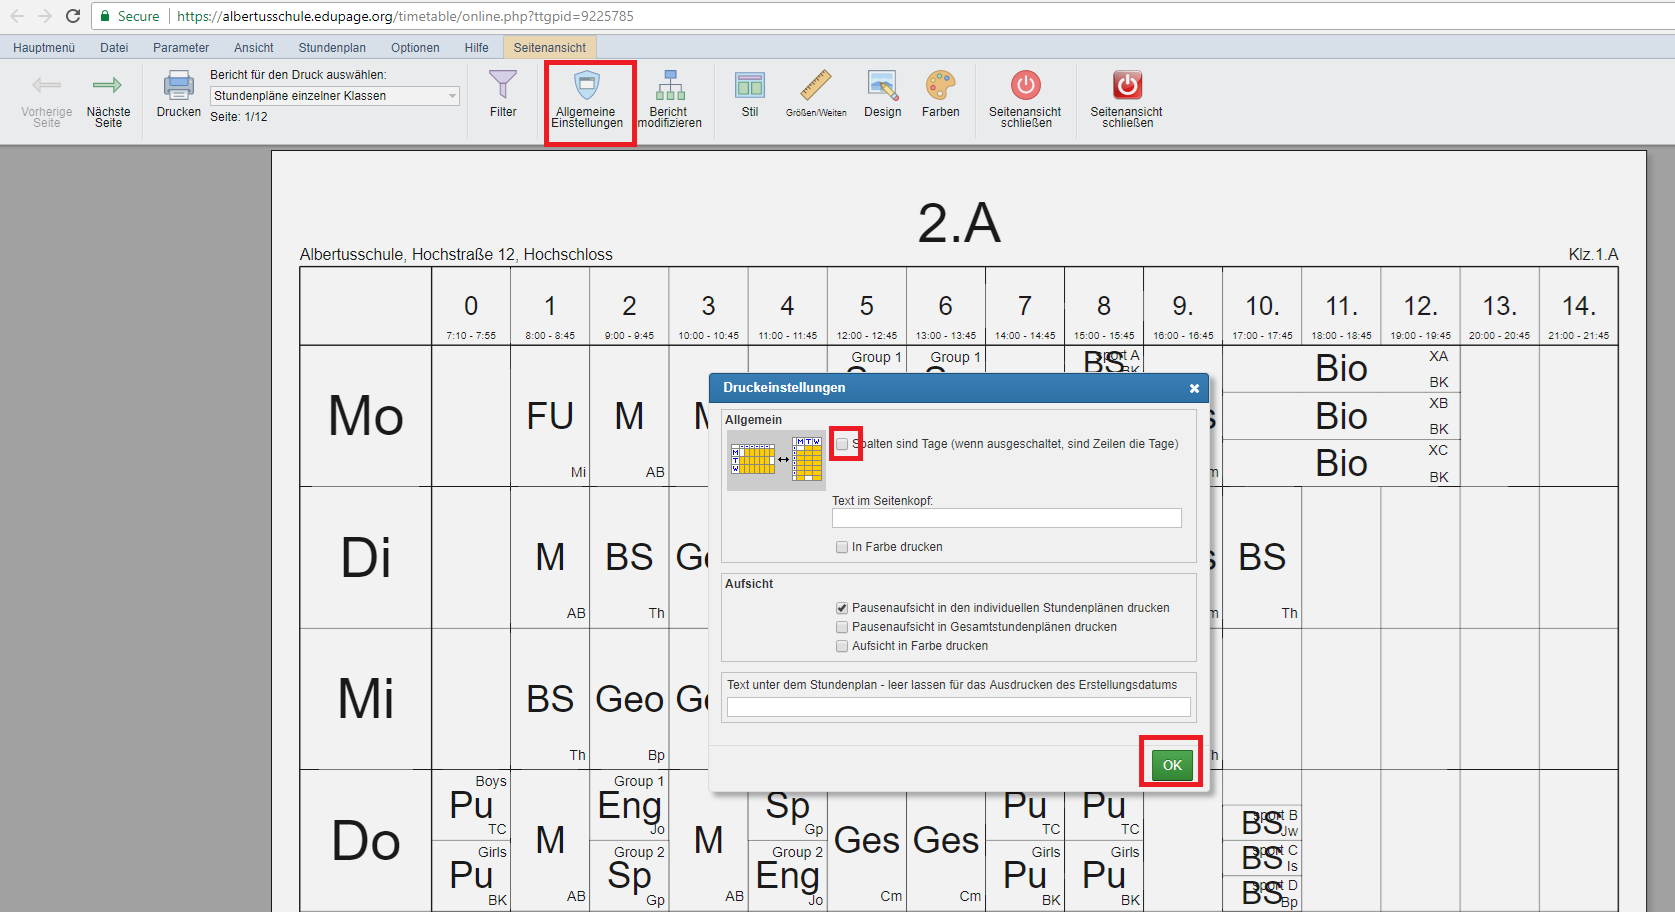
Task: Click the 'Text im Seitenkopf' input field
Action: tap(1006, 518)
